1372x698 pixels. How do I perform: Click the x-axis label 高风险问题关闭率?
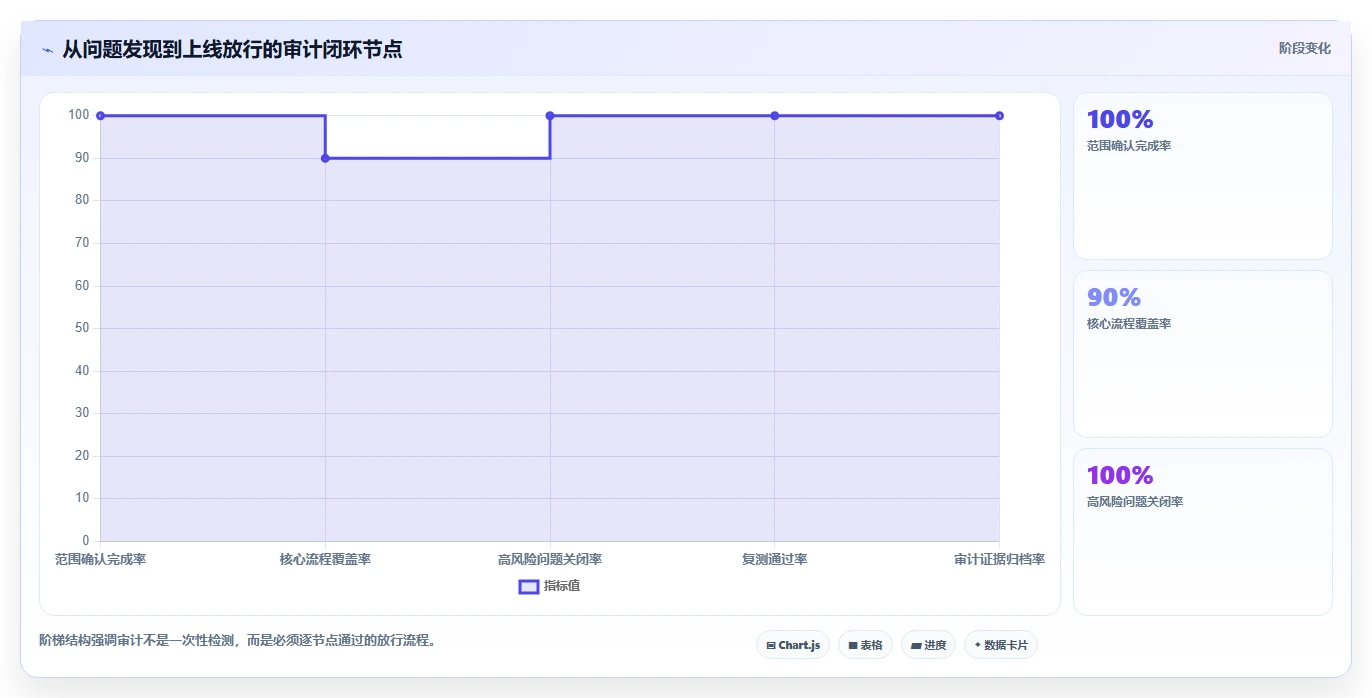(550, 559)
